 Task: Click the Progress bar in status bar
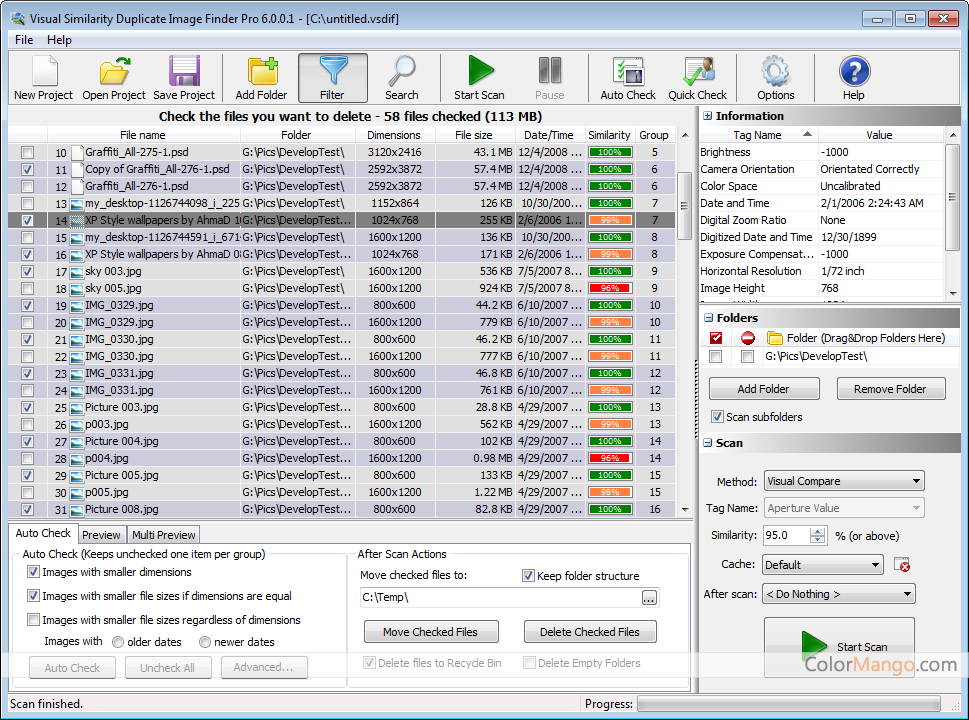point(789,704)
